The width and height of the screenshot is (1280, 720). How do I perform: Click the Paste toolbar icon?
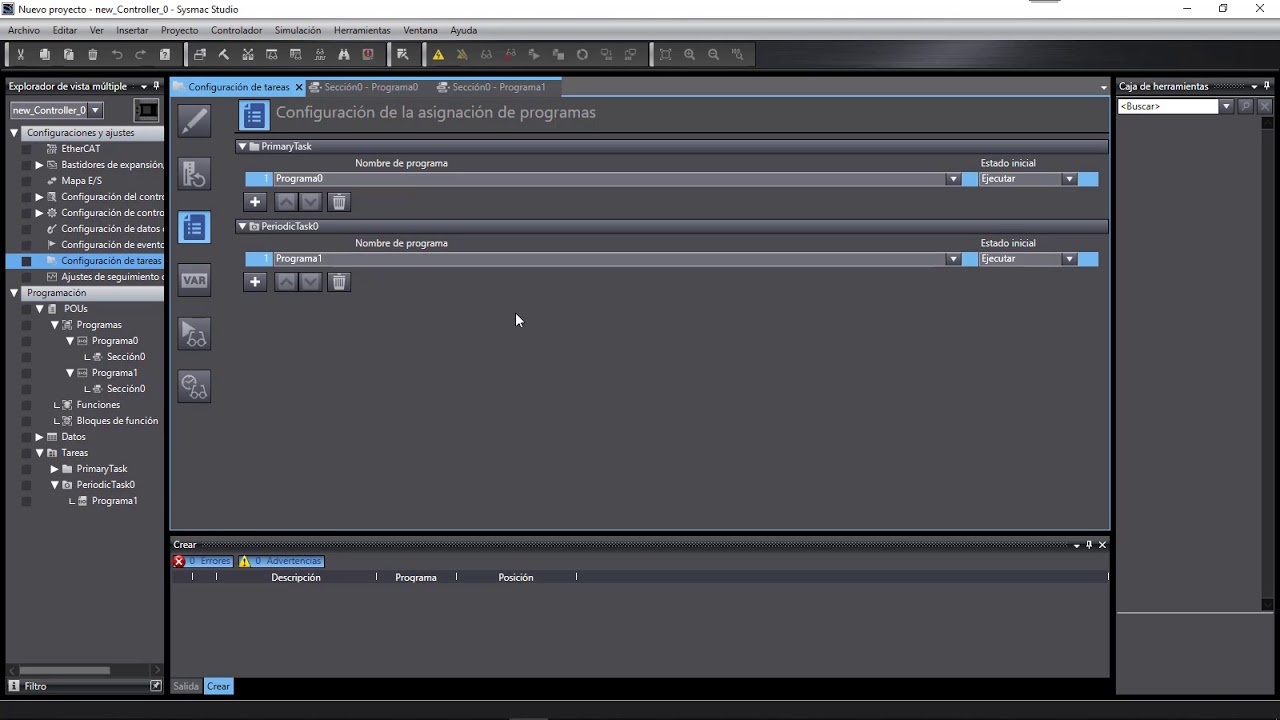(x=69, y=55)
